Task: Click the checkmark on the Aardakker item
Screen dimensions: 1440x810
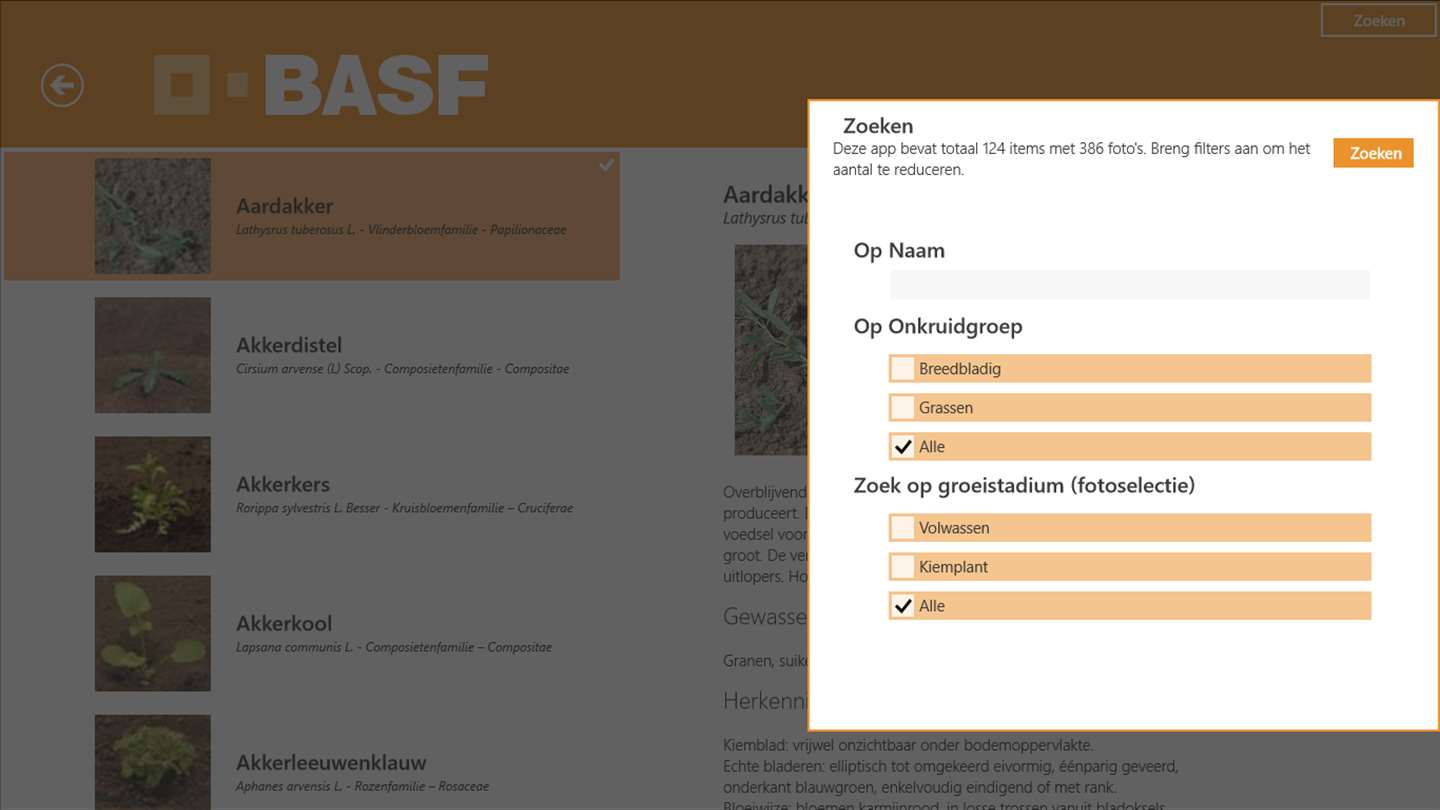Action: [x=606, y=166]
